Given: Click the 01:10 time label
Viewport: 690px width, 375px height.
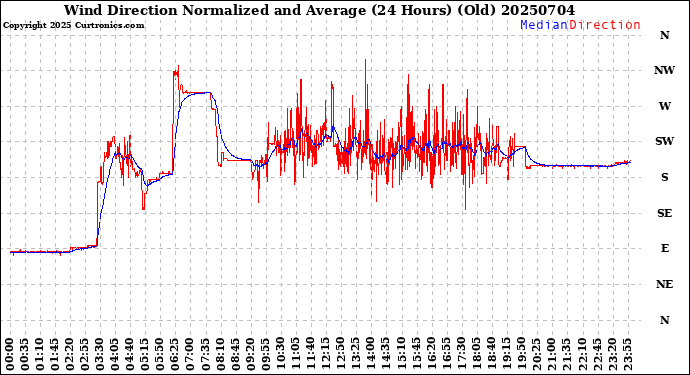Looking at the screenshot, I should click(40, 355).
